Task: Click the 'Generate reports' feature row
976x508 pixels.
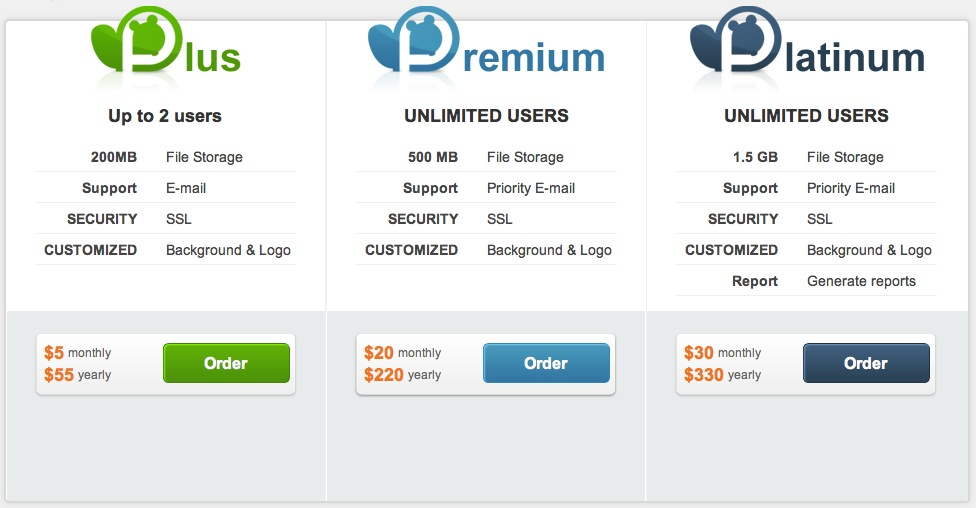Action: pos(806,281)
